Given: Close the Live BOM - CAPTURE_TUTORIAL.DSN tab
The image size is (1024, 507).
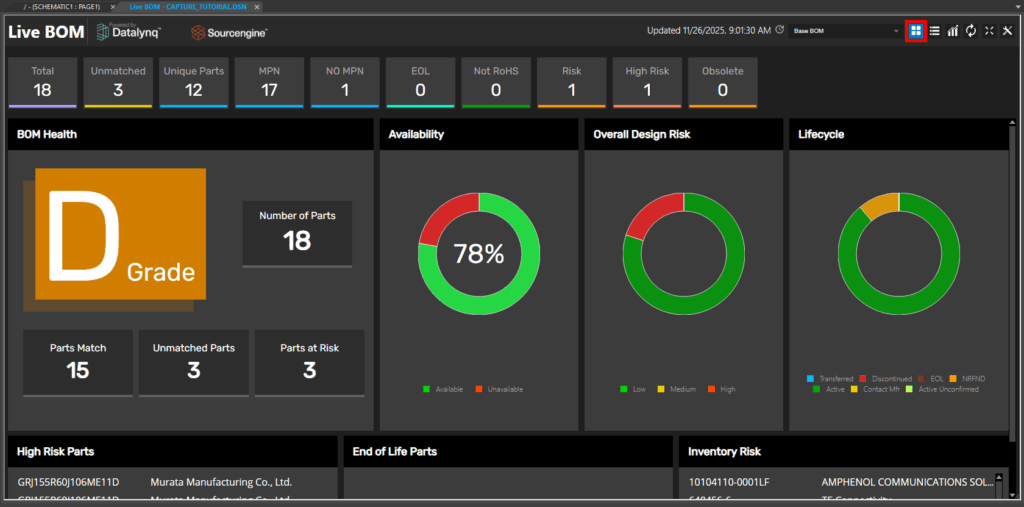Looking at the screenshot, I should coord(257,6).
